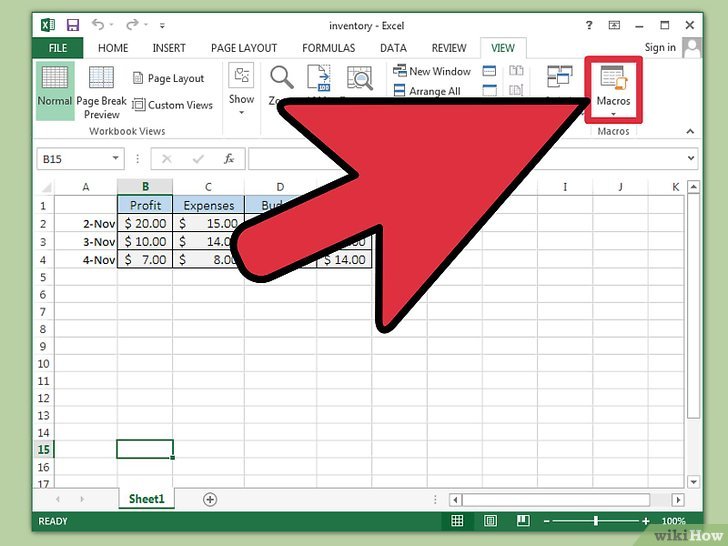Switch to the INSERT tab

[169, 48]
